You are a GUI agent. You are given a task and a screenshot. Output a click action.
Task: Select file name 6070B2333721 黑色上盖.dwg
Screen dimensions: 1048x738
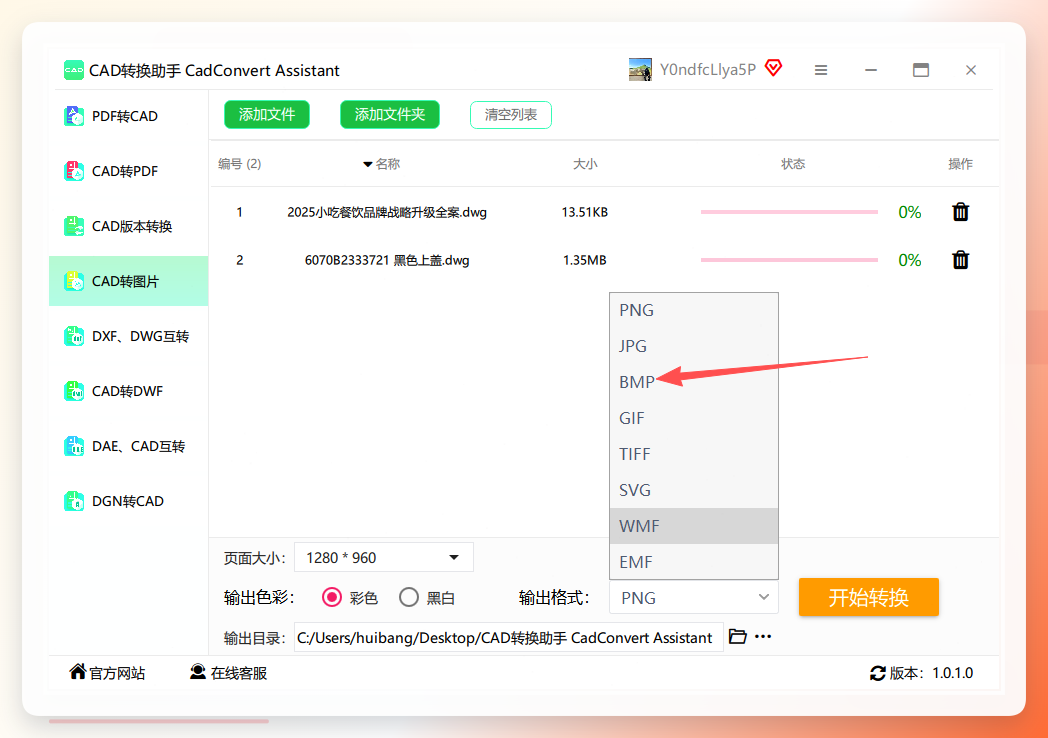click(387, 260)
